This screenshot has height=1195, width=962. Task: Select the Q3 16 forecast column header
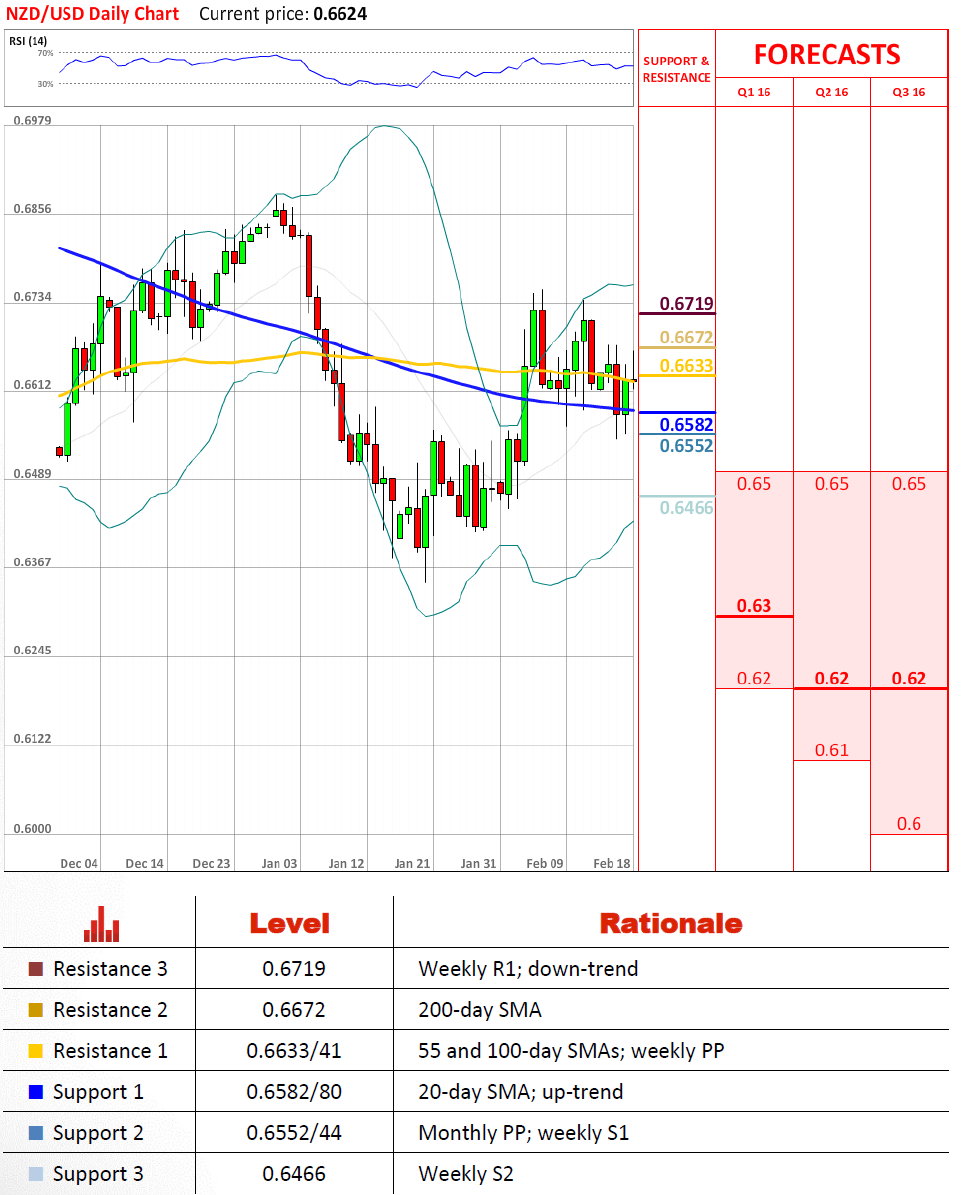(909, 92)
